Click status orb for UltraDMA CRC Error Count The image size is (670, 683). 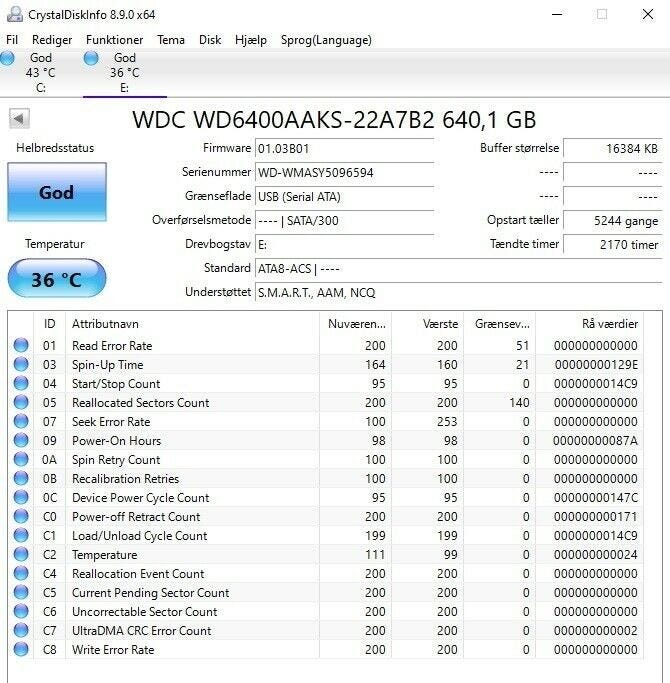tap(21, 630)
